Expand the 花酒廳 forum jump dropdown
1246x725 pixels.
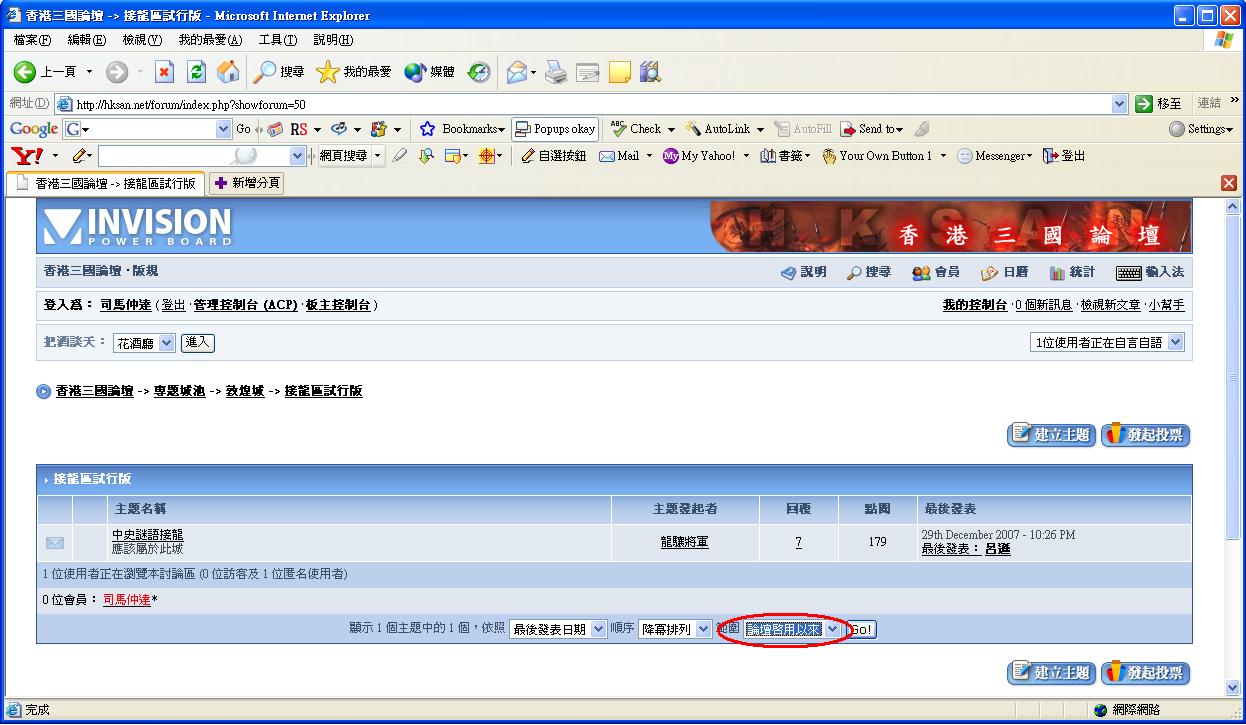click(144, 343)
